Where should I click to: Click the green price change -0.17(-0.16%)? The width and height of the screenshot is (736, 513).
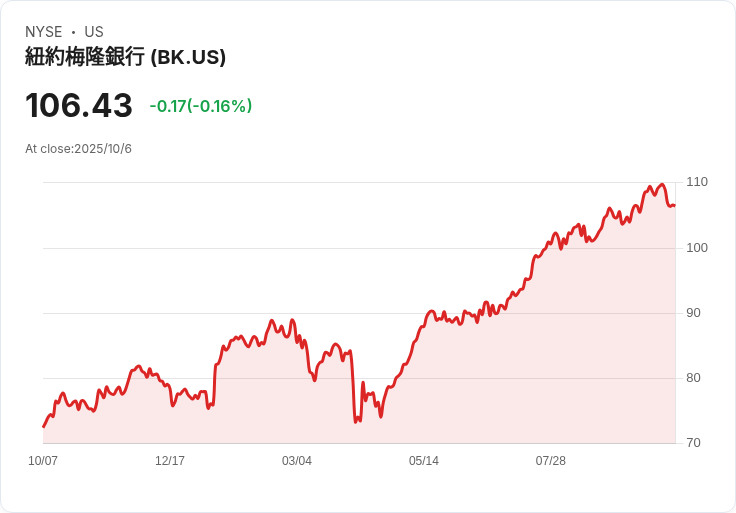point(201,106)
